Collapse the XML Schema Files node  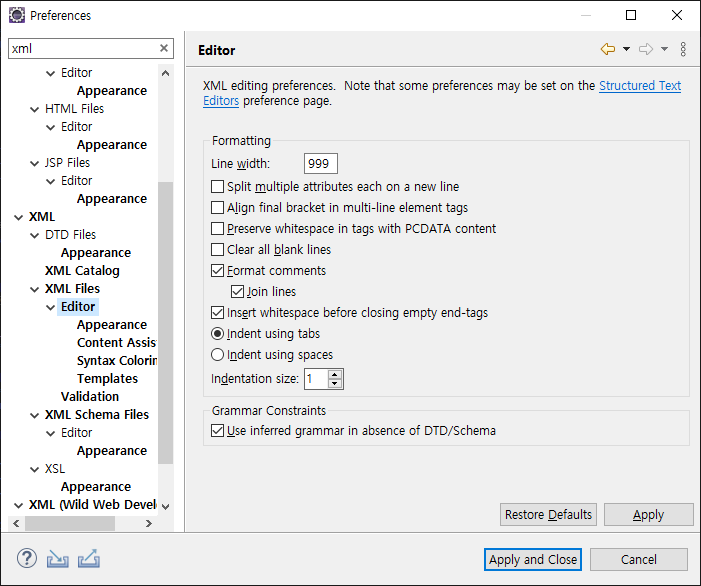click(x=34, y=415)
